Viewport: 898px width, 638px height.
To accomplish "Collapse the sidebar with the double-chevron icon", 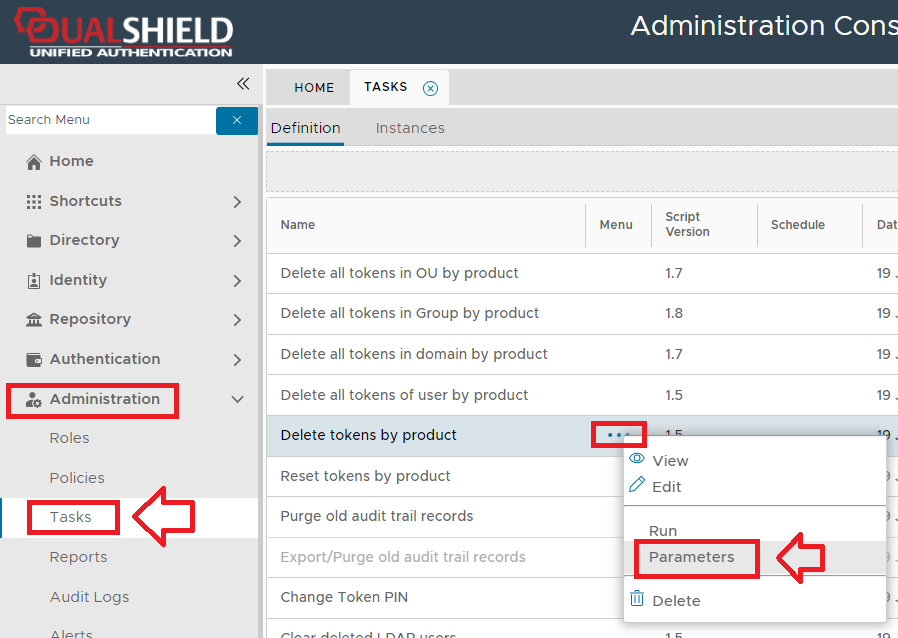I will coord(243,84).
